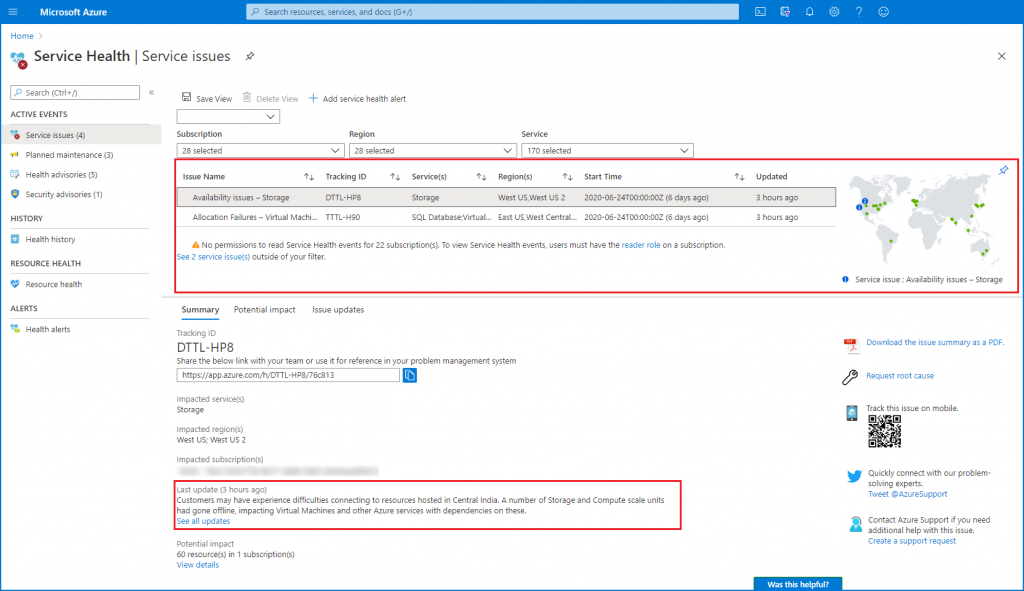Open Azure notifications bell
The width and height of the screenshot is (1024, 591).
pyautogui.click(x=810, y=11)
